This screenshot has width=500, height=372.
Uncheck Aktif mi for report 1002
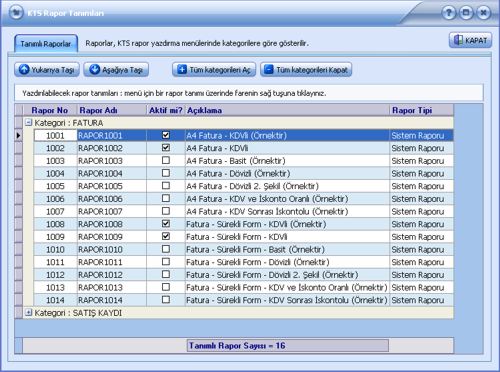coord(166,148)
